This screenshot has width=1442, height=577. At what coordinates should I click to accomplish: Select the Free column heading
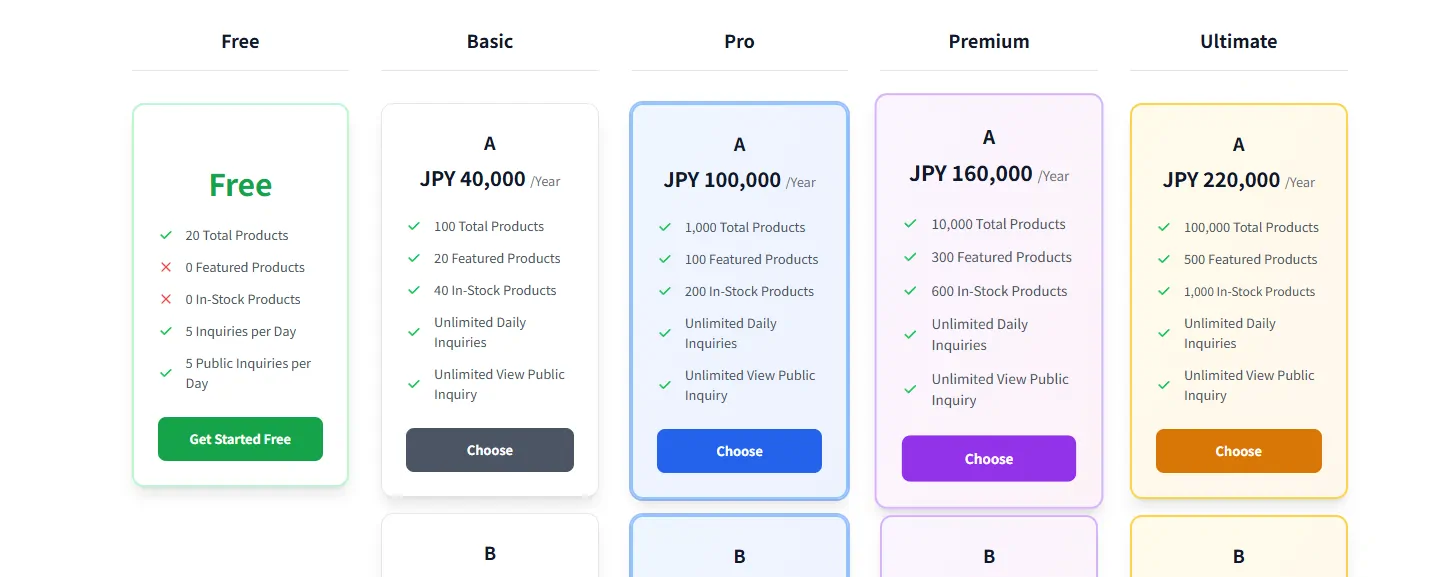240,41
